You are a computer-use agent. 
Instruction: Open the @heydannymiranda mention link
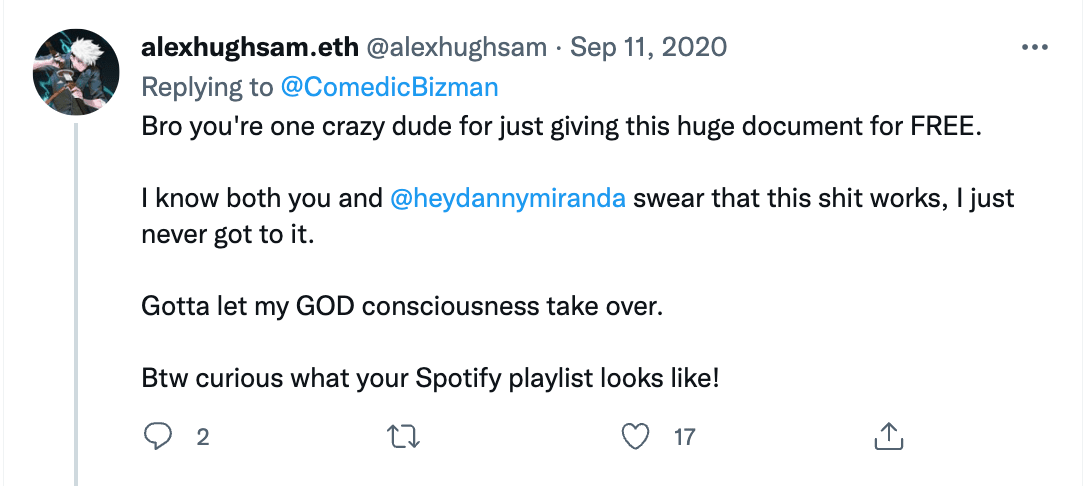[x=508, y=199]
